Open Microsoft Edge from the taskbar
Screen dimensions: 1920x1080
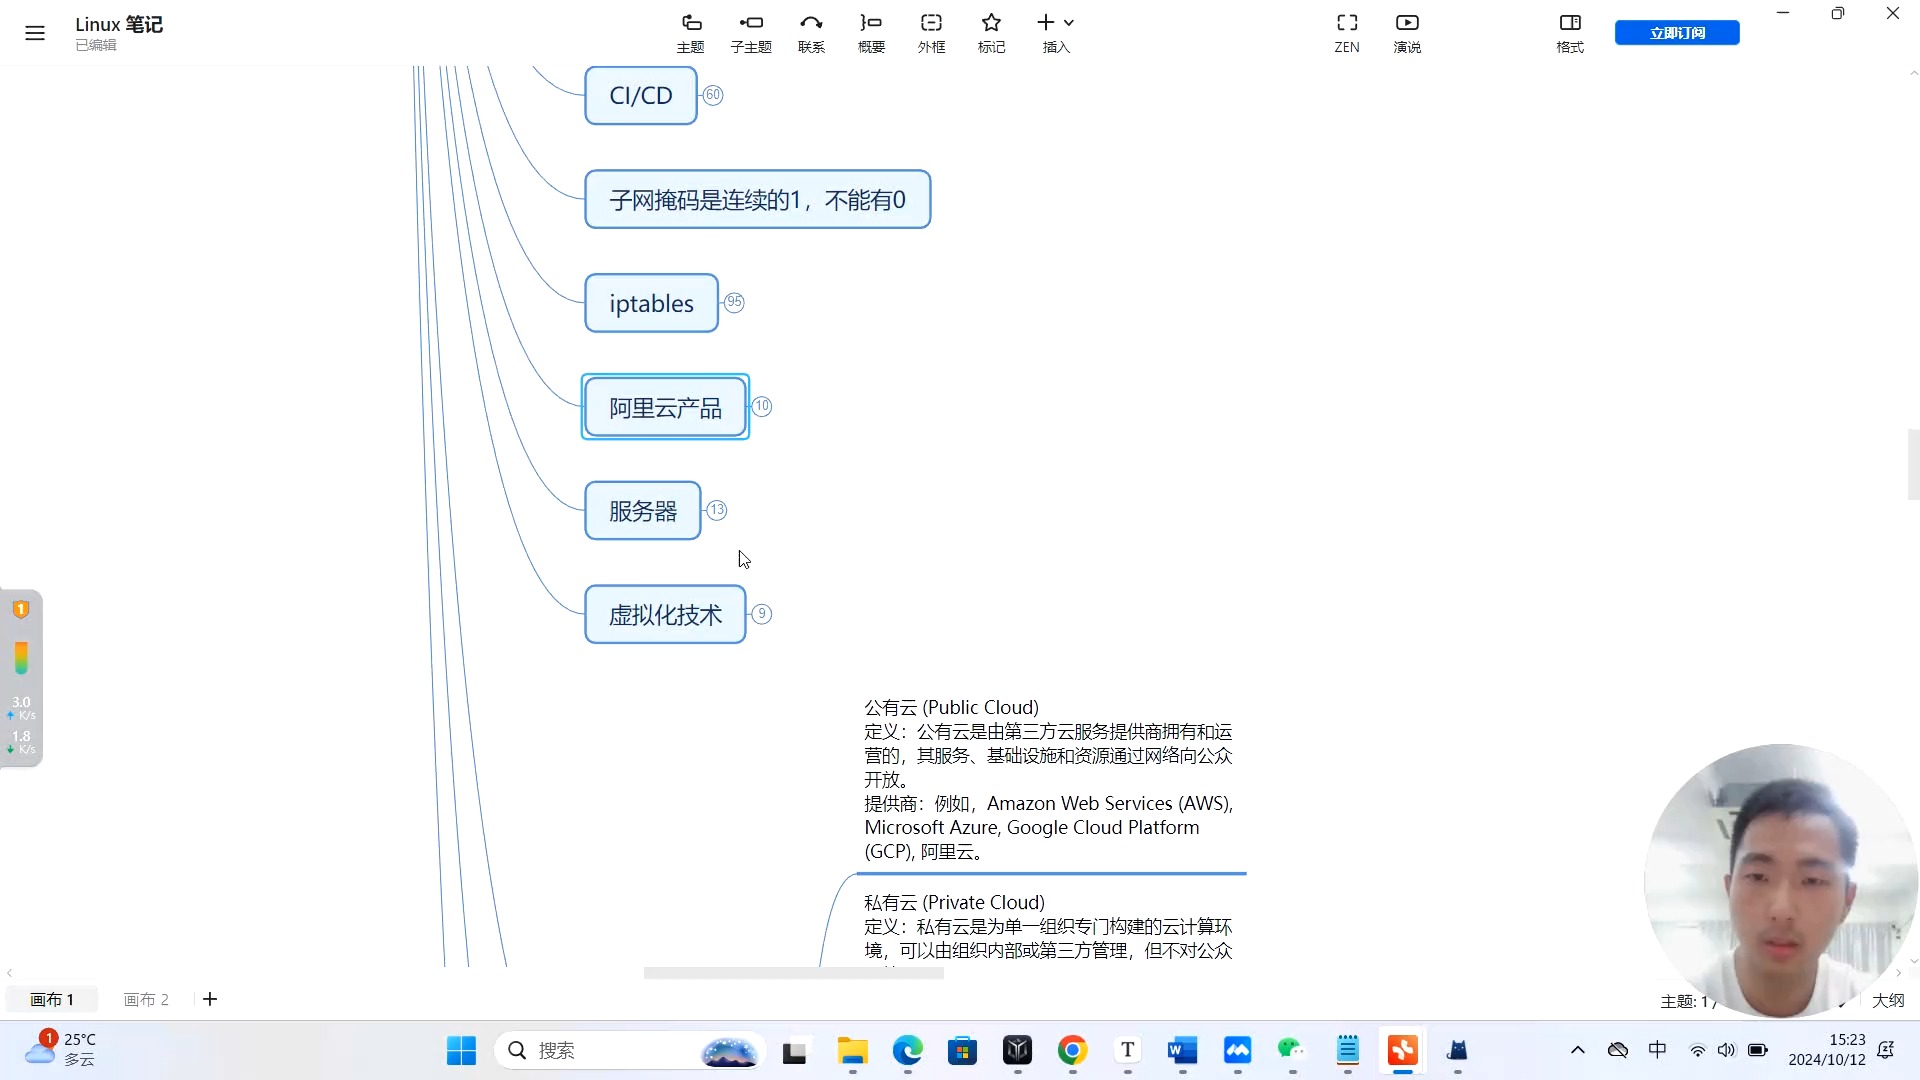tap(907, 1050)
